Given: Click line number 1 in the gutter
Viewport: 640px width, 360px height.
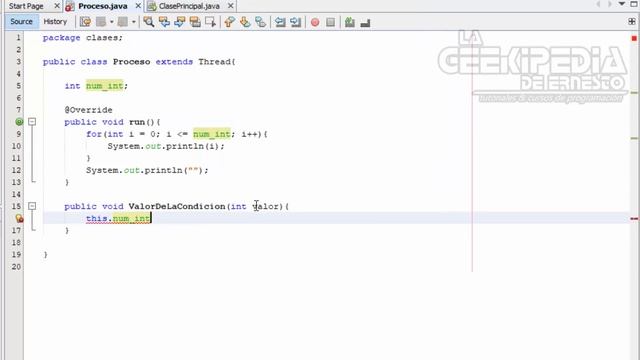Looking at the screenshot, I should click(x=18, y=38).
